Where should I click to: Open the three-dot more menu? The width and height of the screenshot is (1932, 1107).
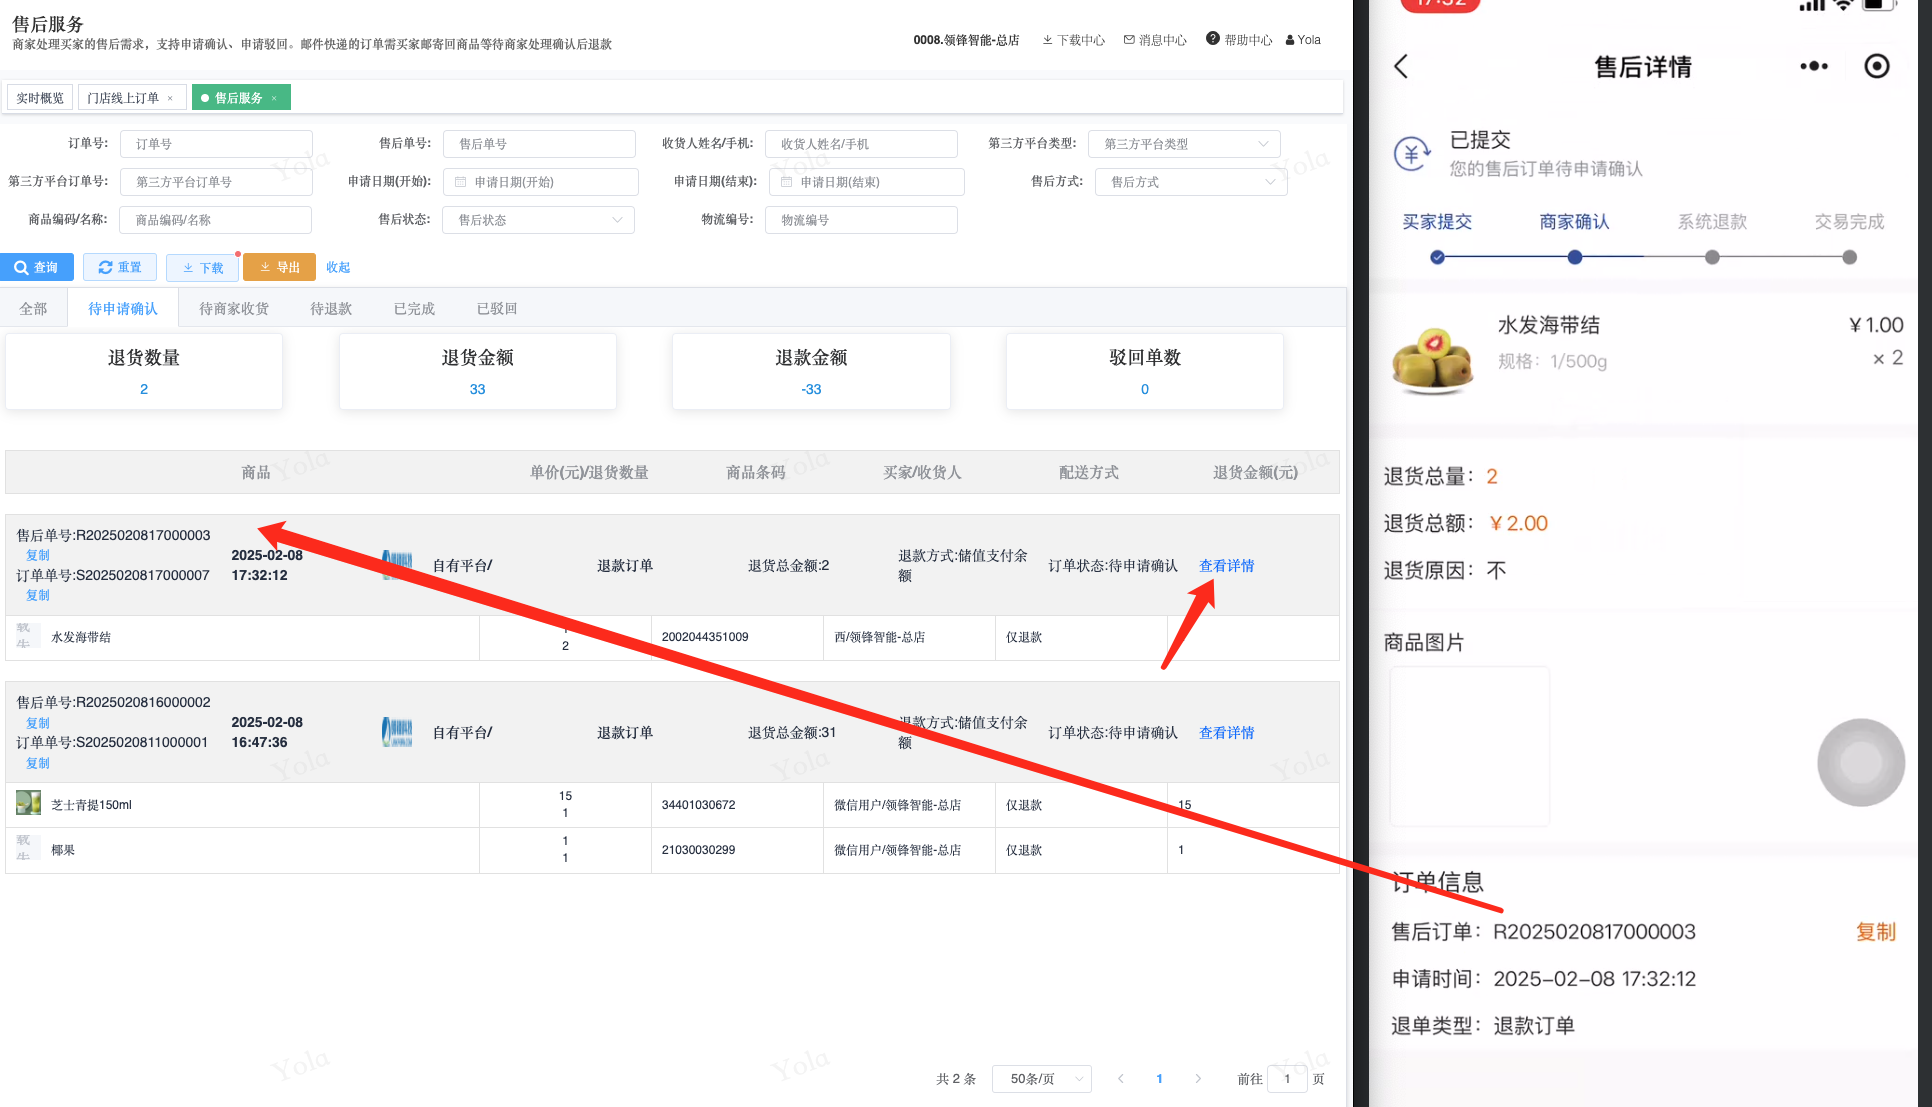click(1813, 67)
